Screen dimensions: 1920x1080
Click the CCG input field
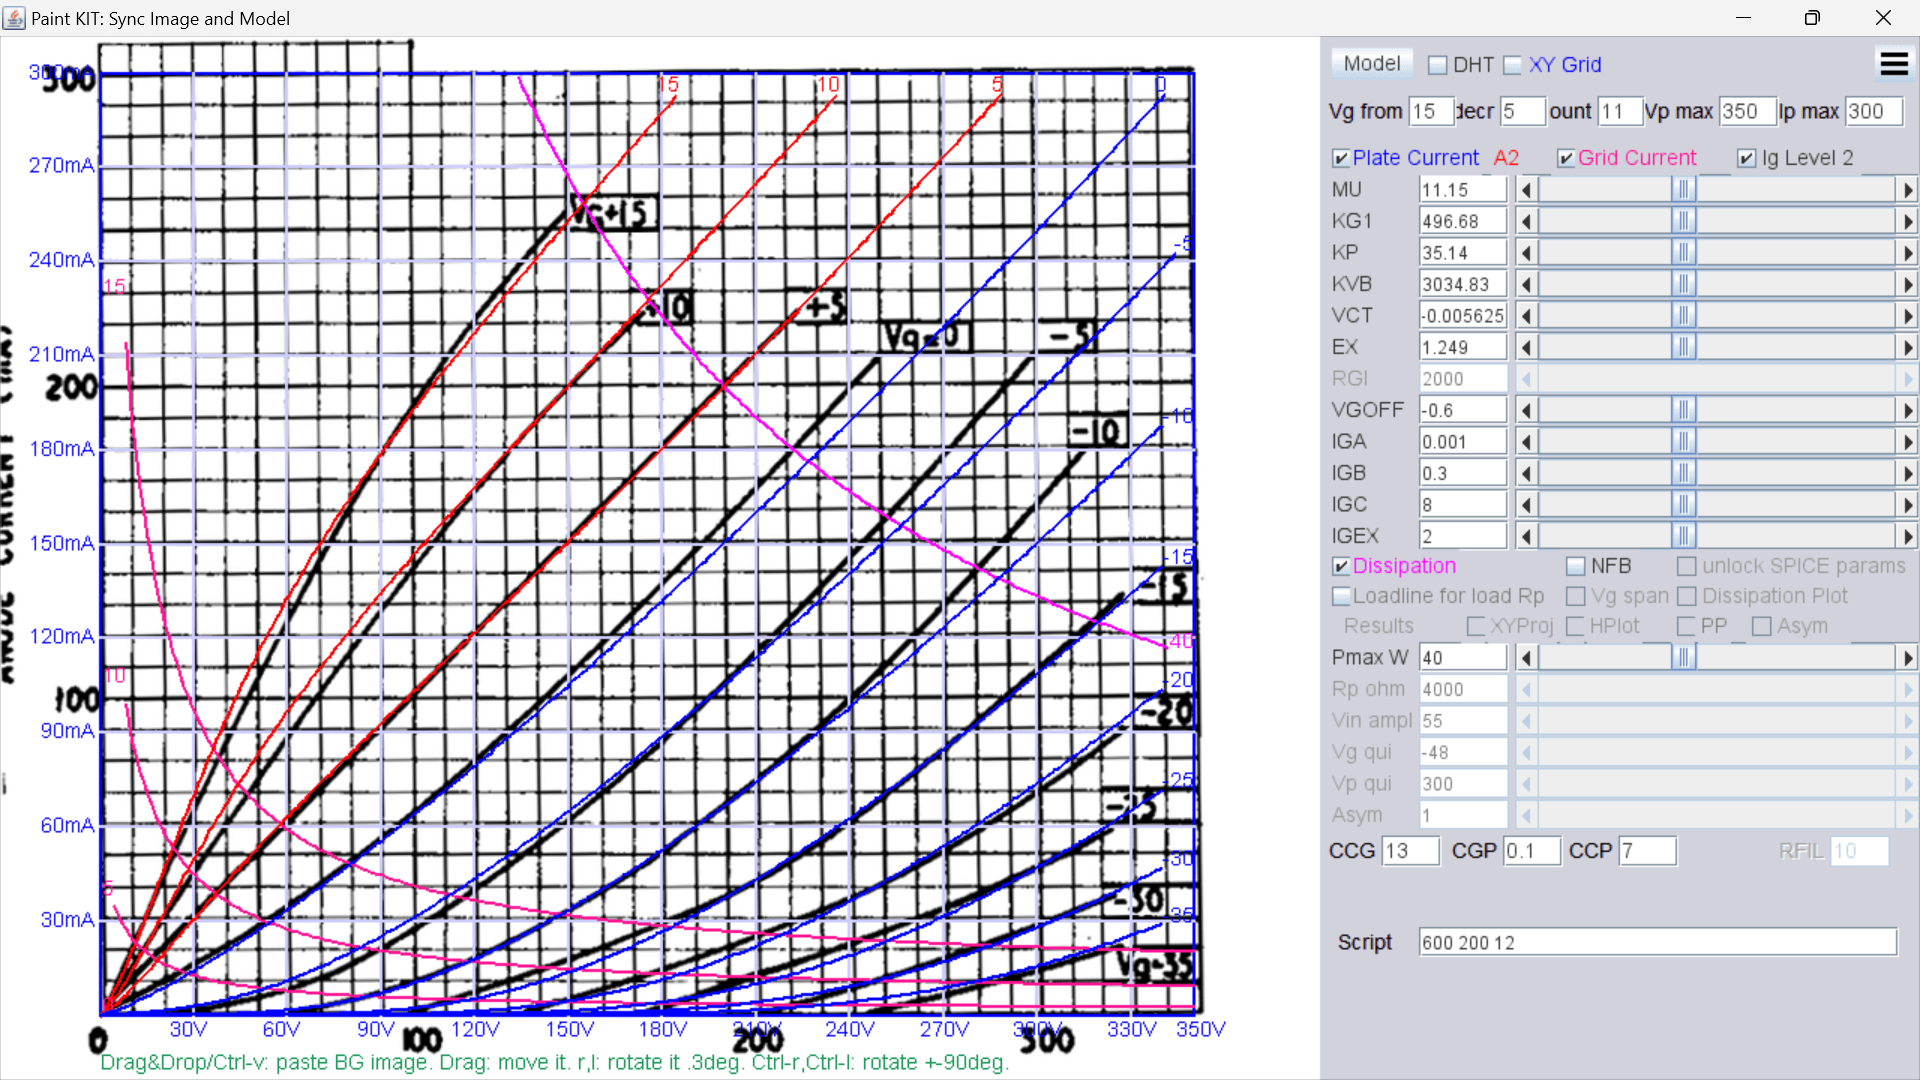(1411, 851)
